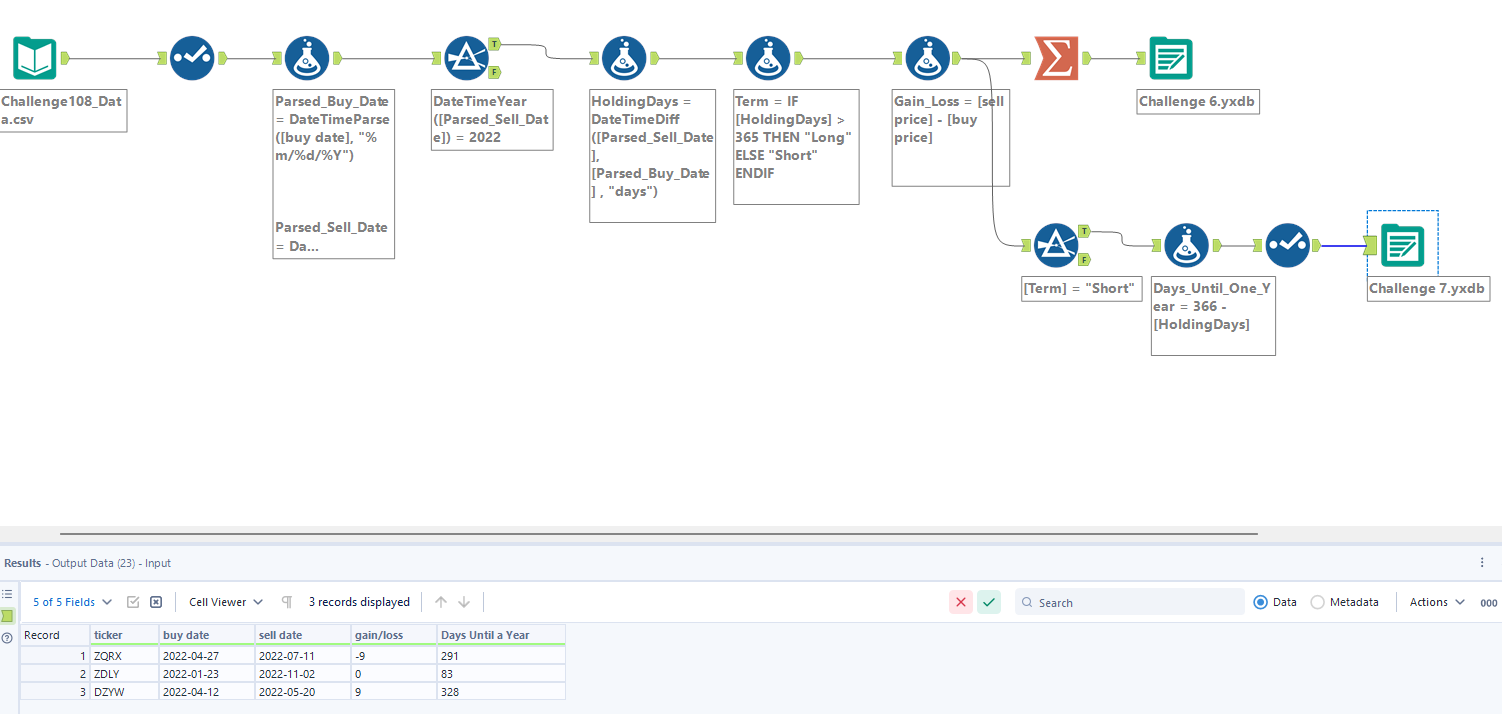Select the Input Data tool for Challenge108_Data.csv
The width and height of the screenshot is (1502, 714).
[x=35, y=58]
